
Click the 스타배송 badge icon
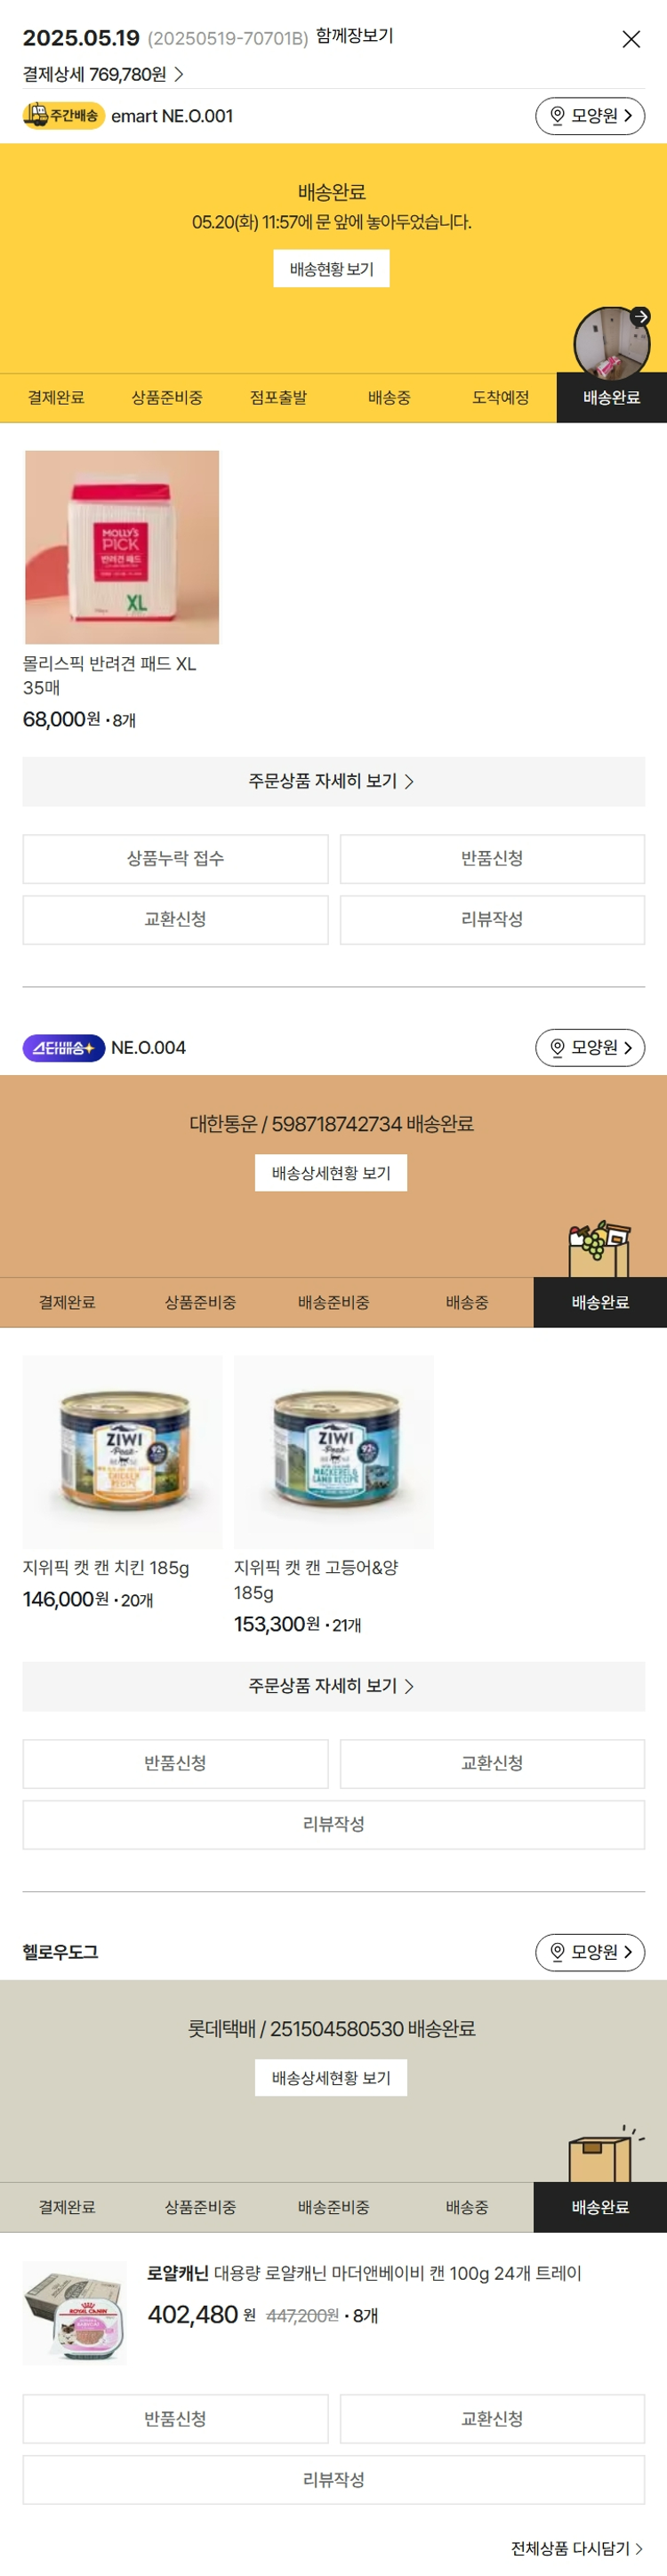point(64,1047)
